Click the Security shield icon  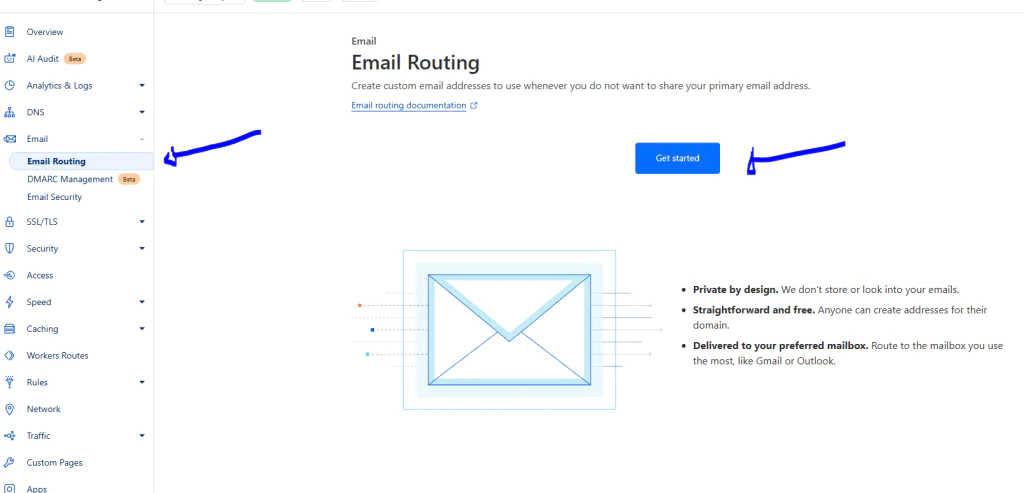pos(10,248)
